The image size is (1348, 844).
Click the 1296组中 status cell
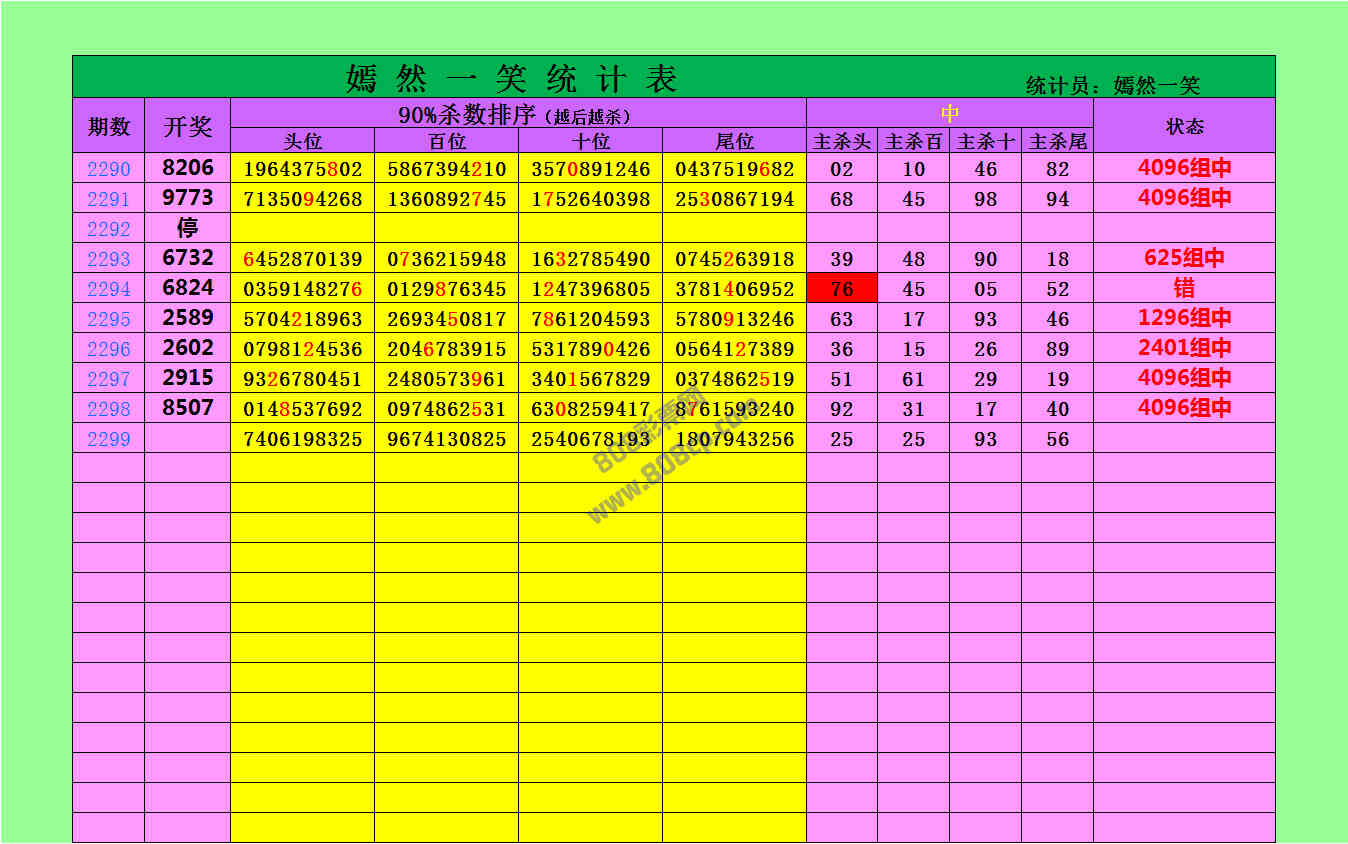(x=1184, y=318)
